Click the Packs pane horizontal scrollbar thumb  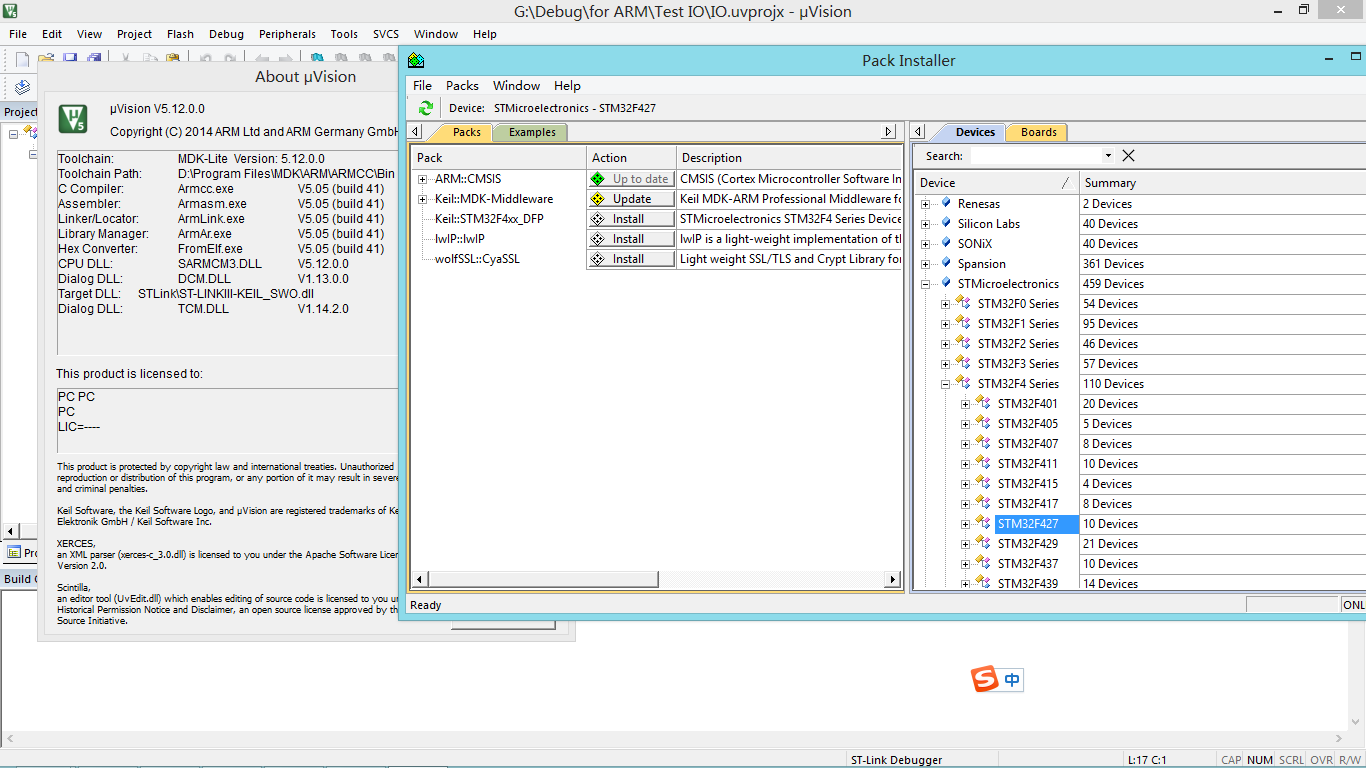[x=543, y=579]
